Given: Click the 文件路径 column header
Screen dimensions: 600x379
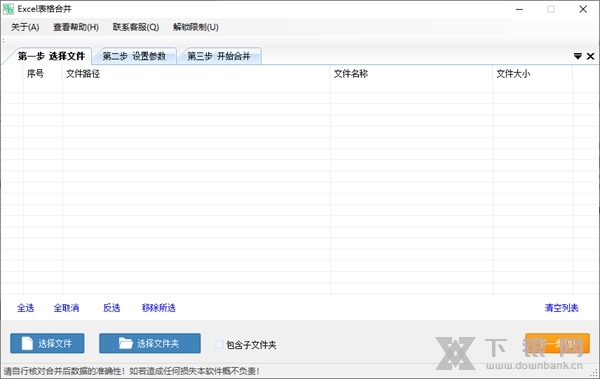Looking at the screenshot, I should [x=196, y=74].
